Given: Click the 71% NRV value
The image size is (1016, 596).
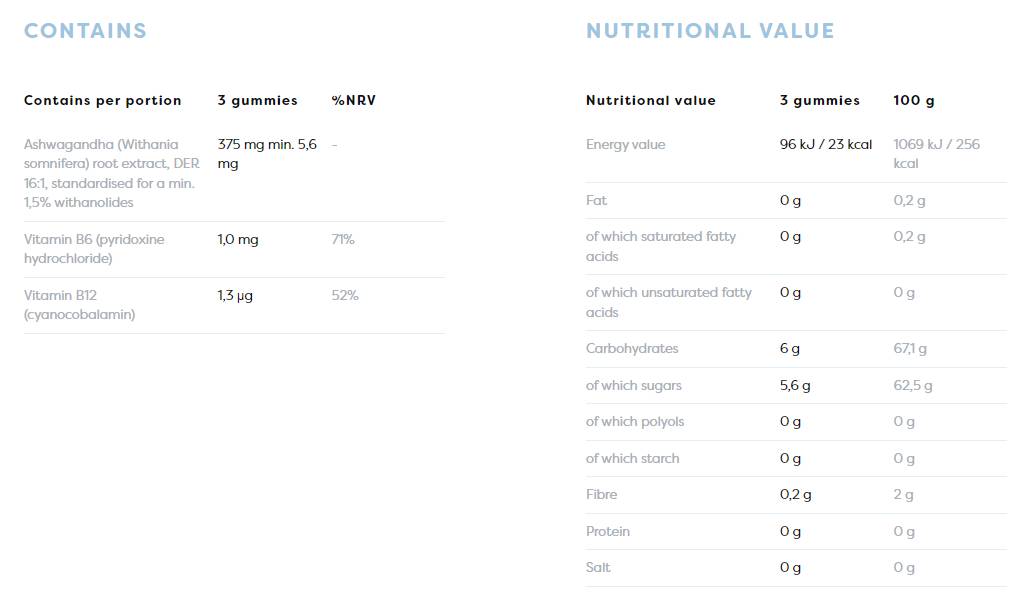Looking at the screenshot, I should point(343,240).
